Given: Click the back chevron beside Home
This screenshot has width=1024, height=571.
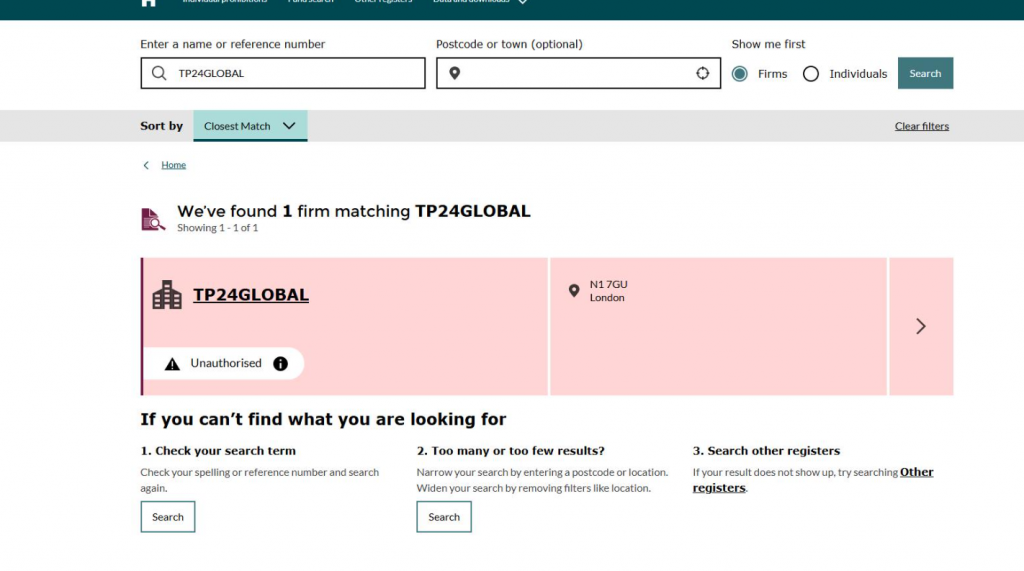Looking at the screenshot, I should click(x=146, y=165).
